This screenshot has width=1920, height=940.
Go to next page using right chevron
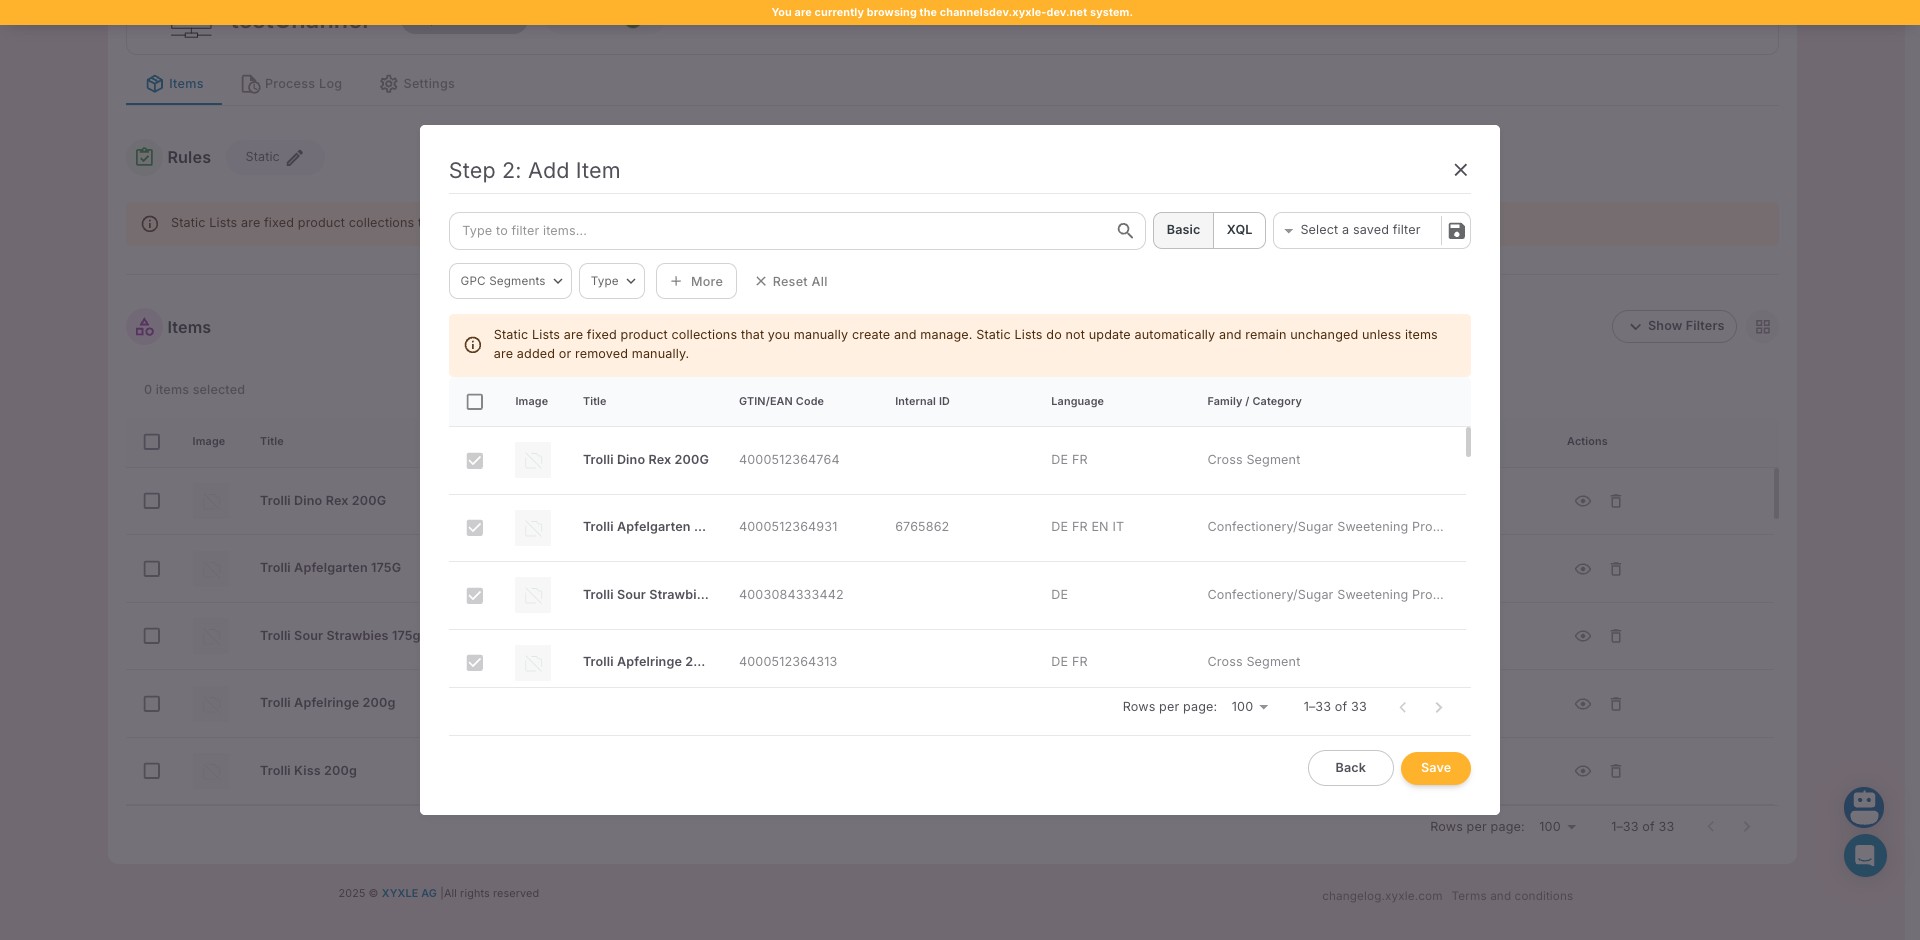1438,707
